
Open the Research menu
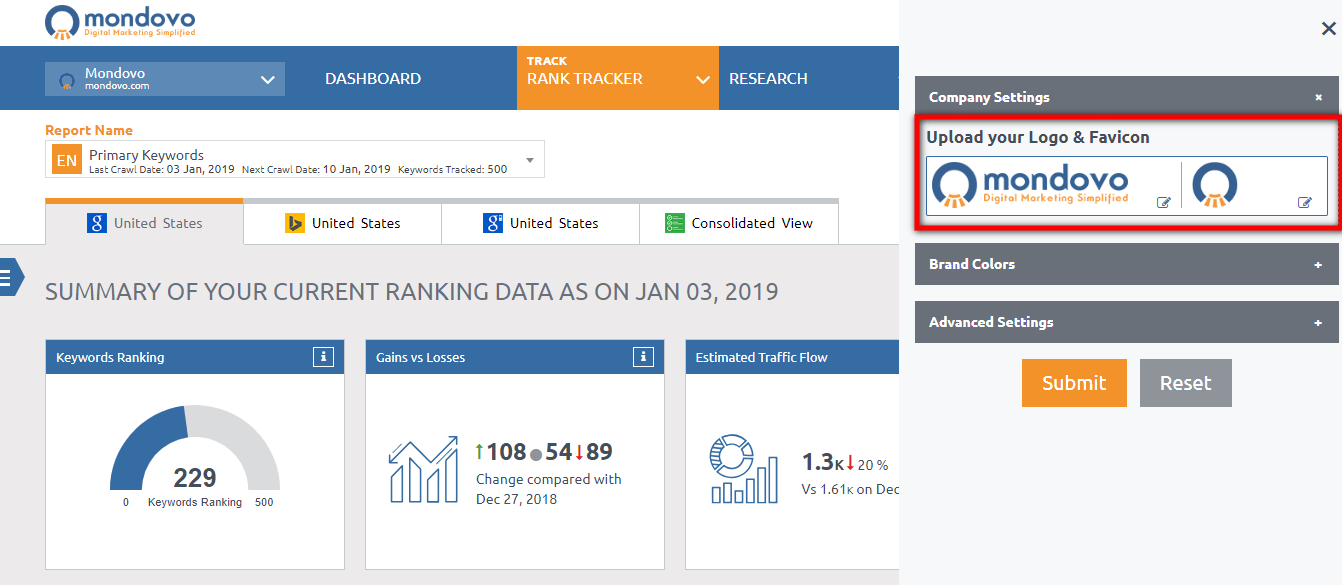click(768, 79)
